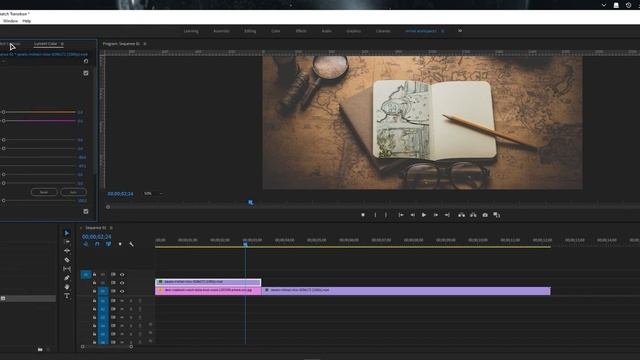Select the Hand tool
Image resolution: width=640 pixels, height=360 pixels.
tap(67, 287)
